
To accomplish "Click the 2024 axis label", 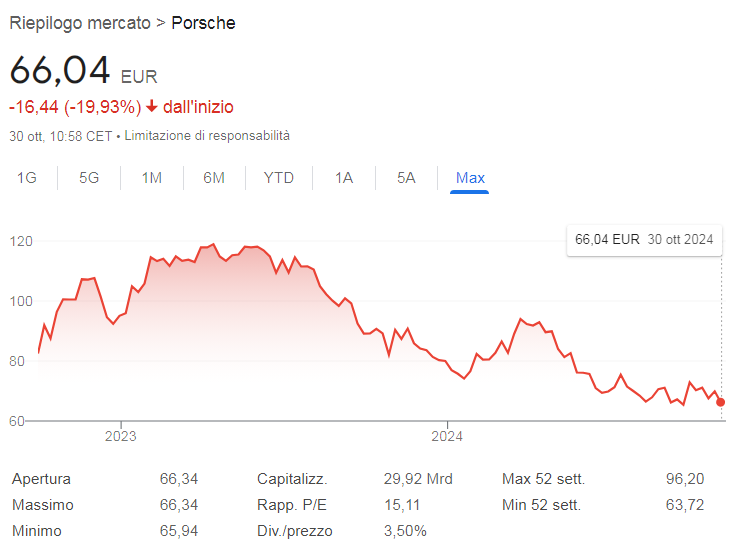I will [x=447, y=435].
